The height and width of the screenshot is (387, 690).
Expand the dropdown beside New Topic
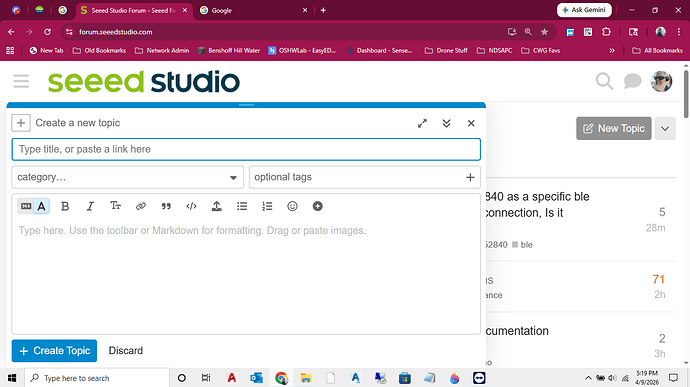coord(665,129)
